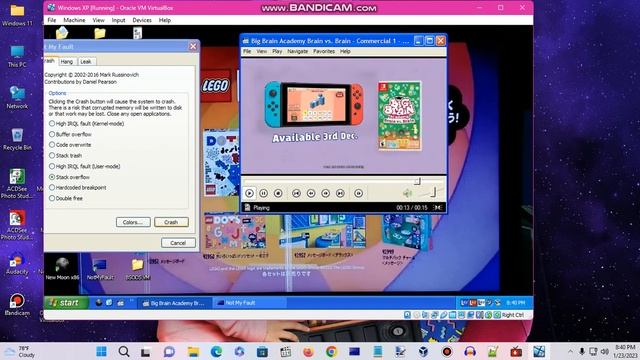Open This PC on Windows 11 desktop

pyautogui.click(x=17, y=56)
